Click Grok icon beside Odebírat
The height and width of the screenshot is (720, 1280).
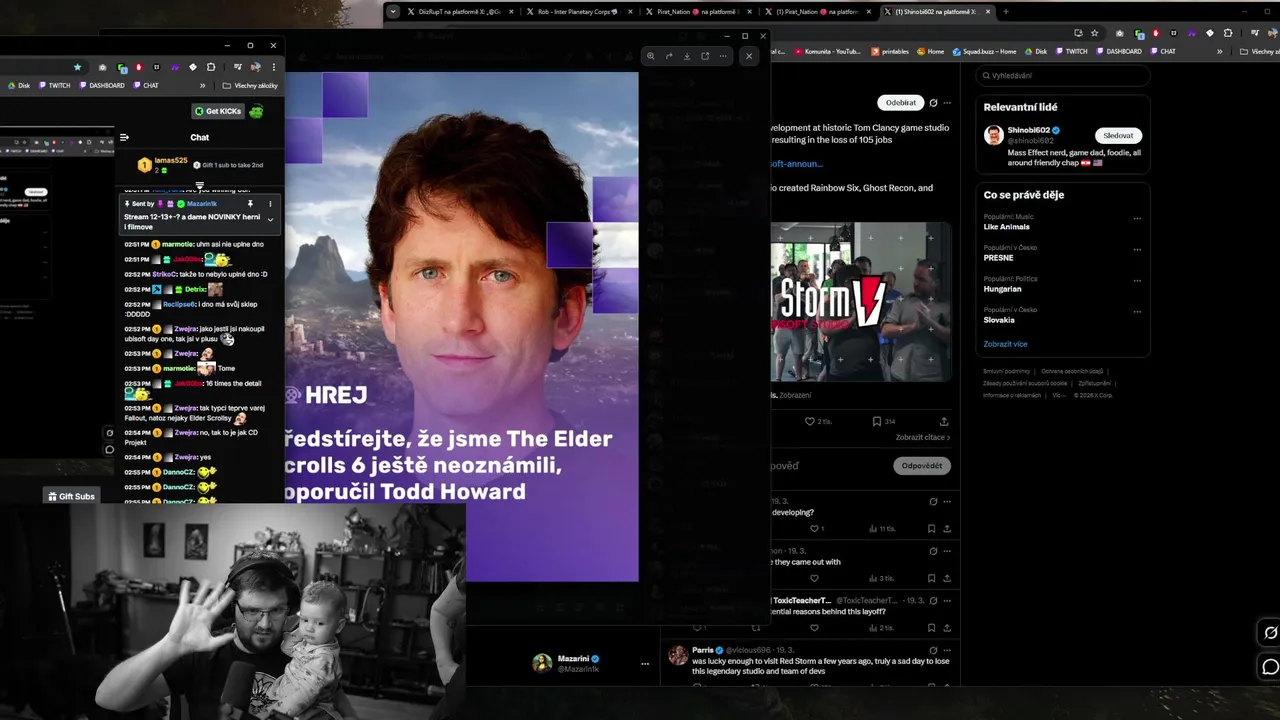(933, 102)
